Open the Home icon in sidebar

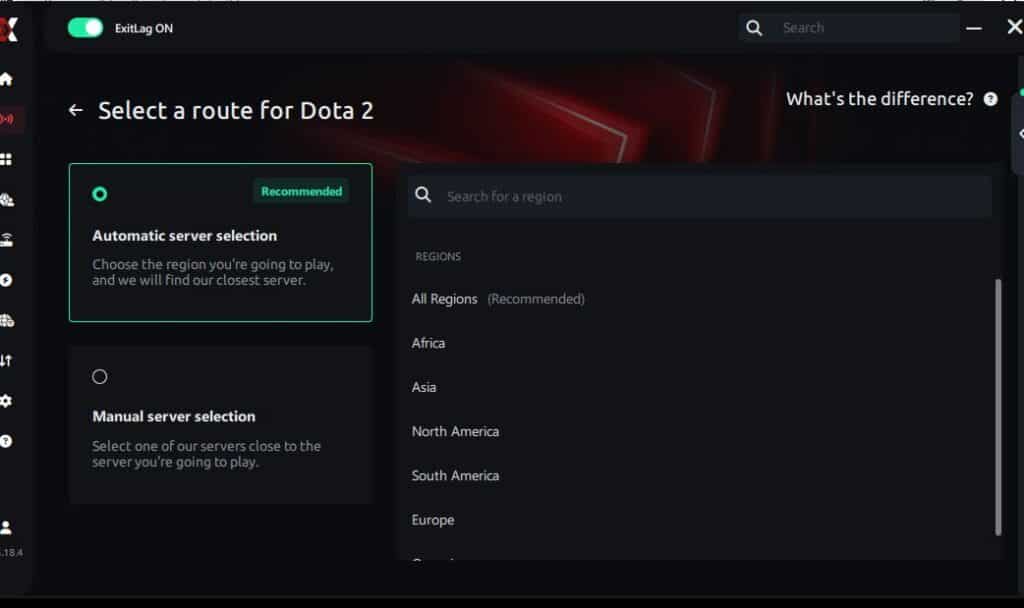point(7,79)
